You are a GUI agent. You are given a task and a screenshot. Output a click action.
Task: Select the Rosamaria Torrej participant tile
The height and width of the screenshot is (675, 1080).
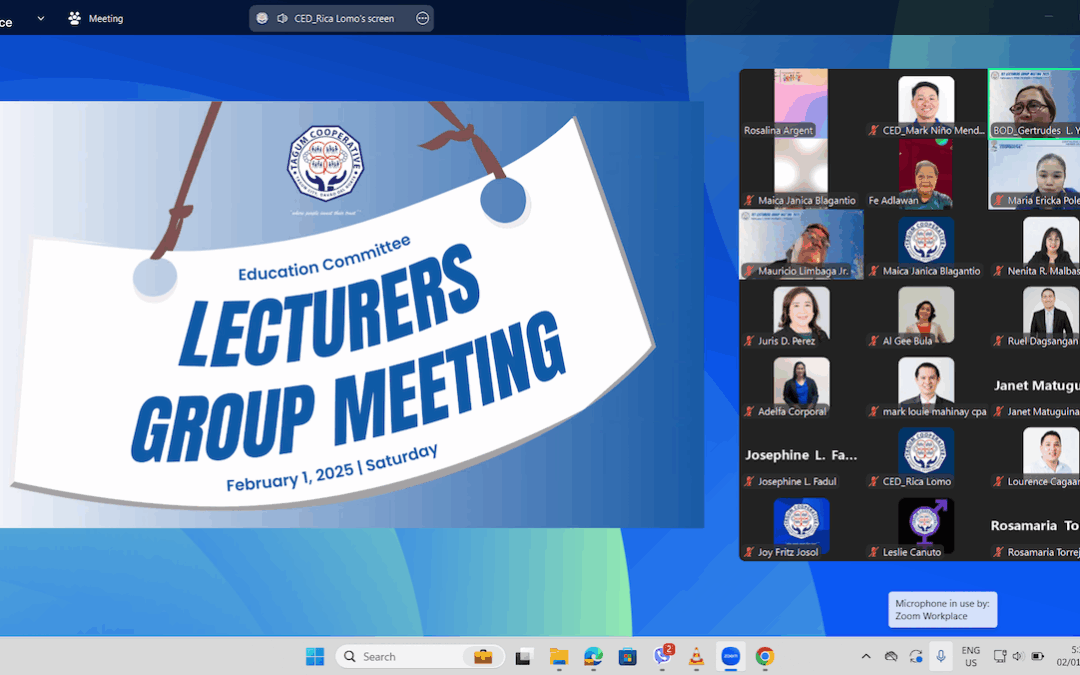[1035, 526]
